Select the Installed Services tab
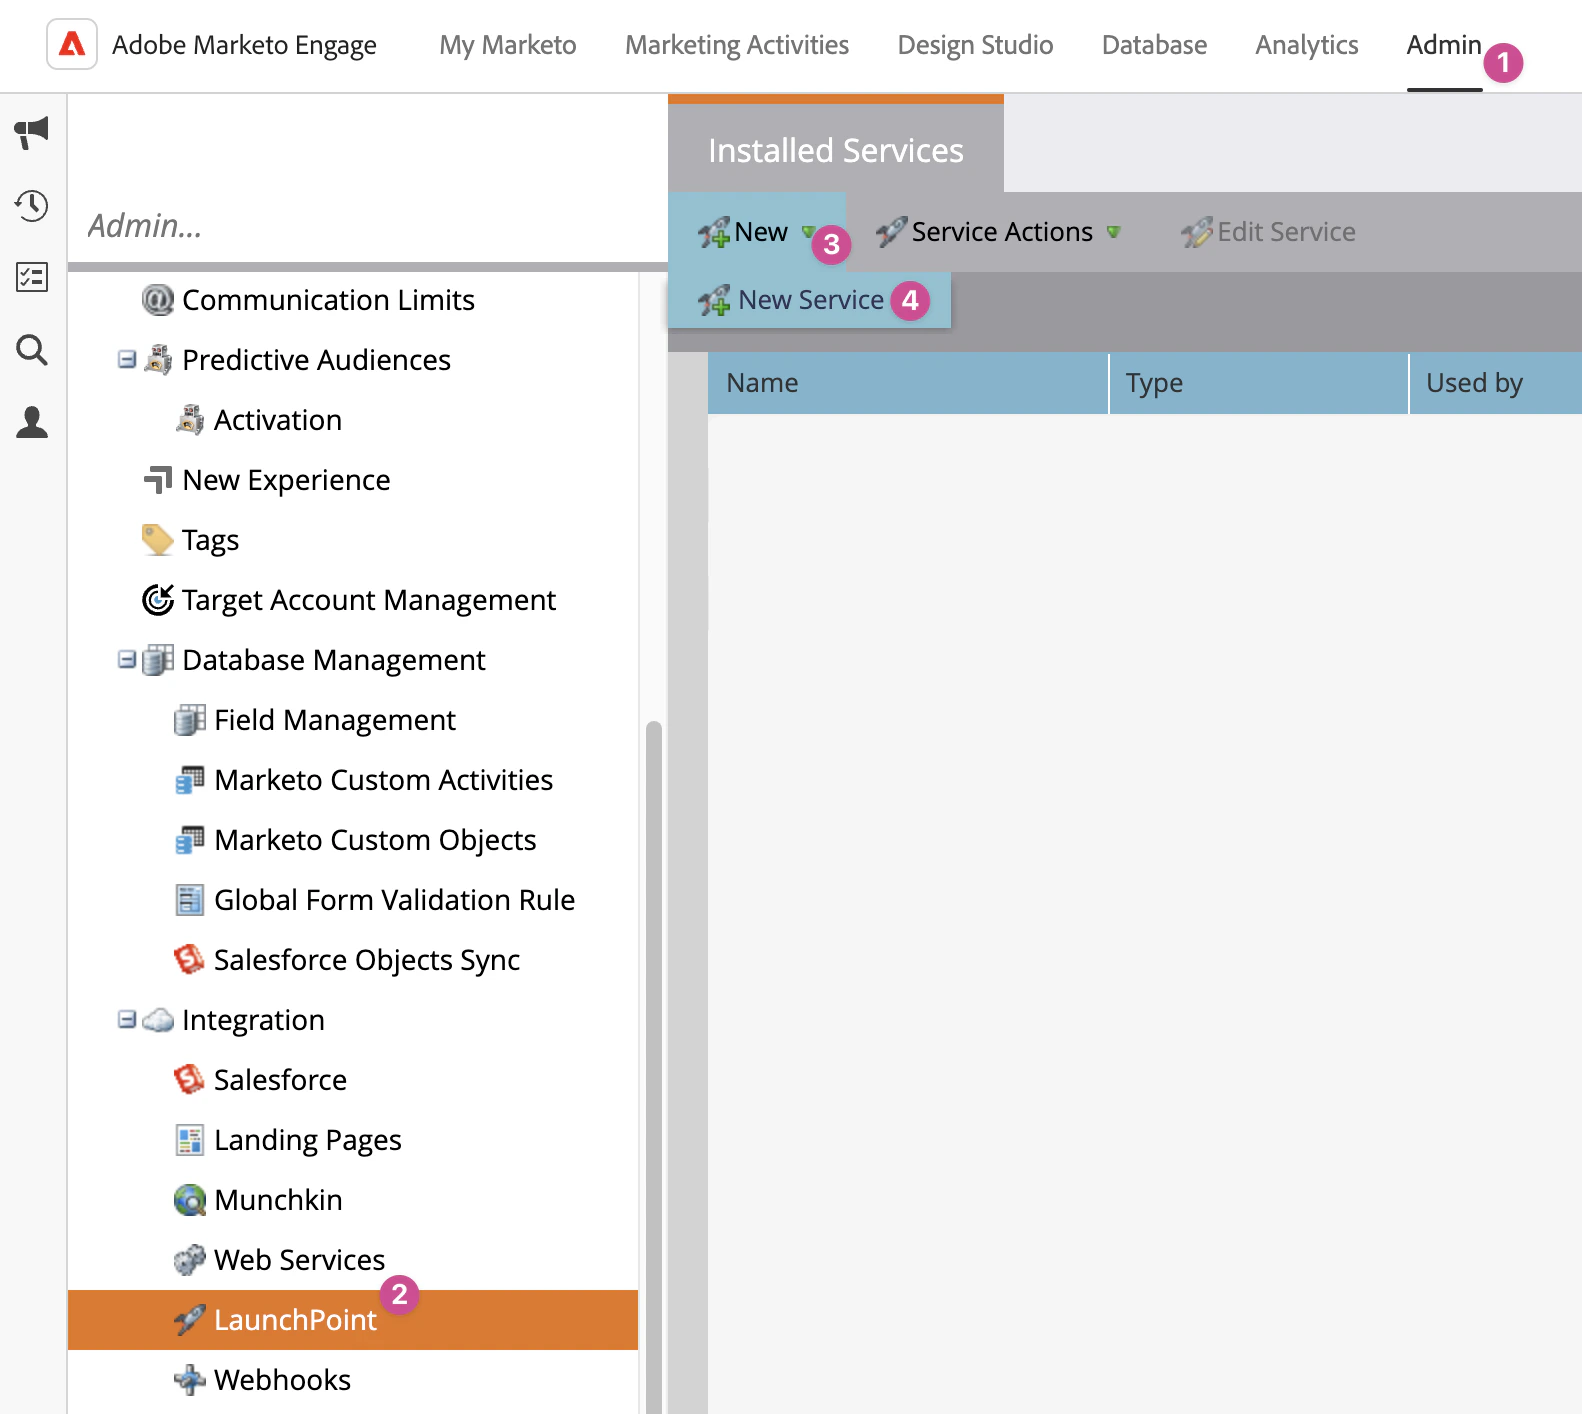The width and height of the screenshot is (1582, 1414). point(836,149)
